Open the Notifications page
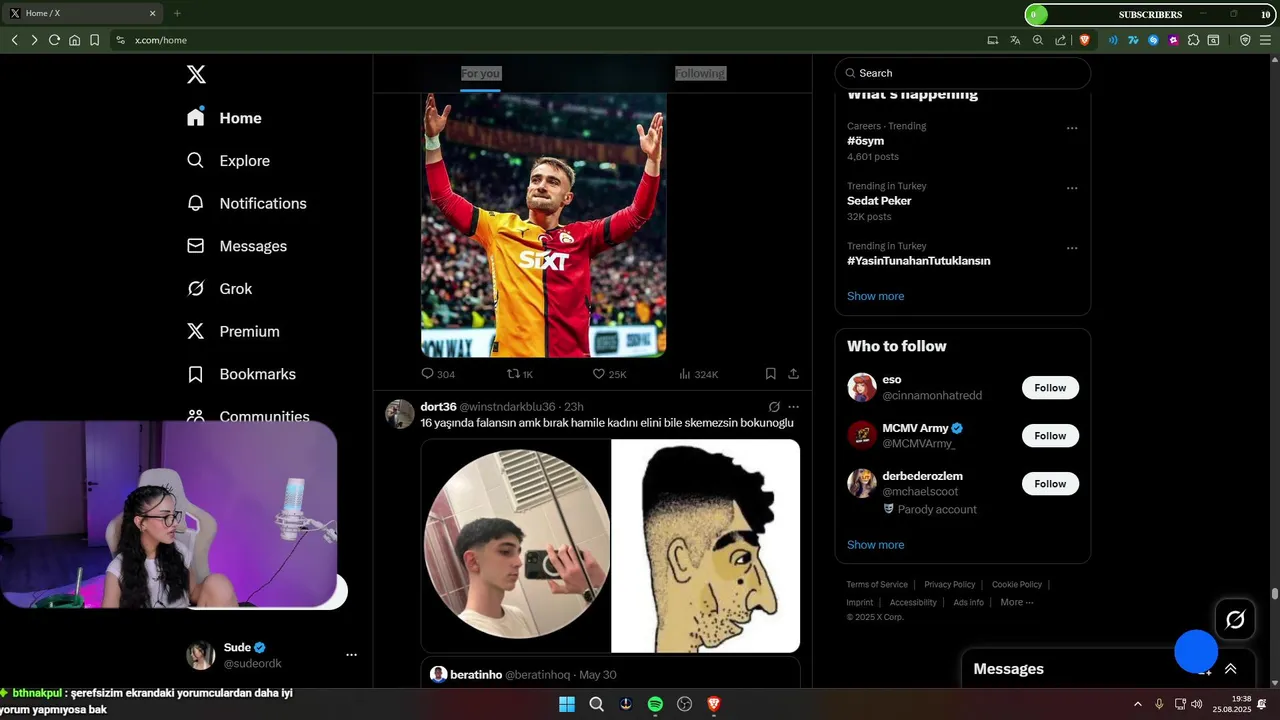The width and height of the screenshot is (1280, 720). (x=246, y=203)
